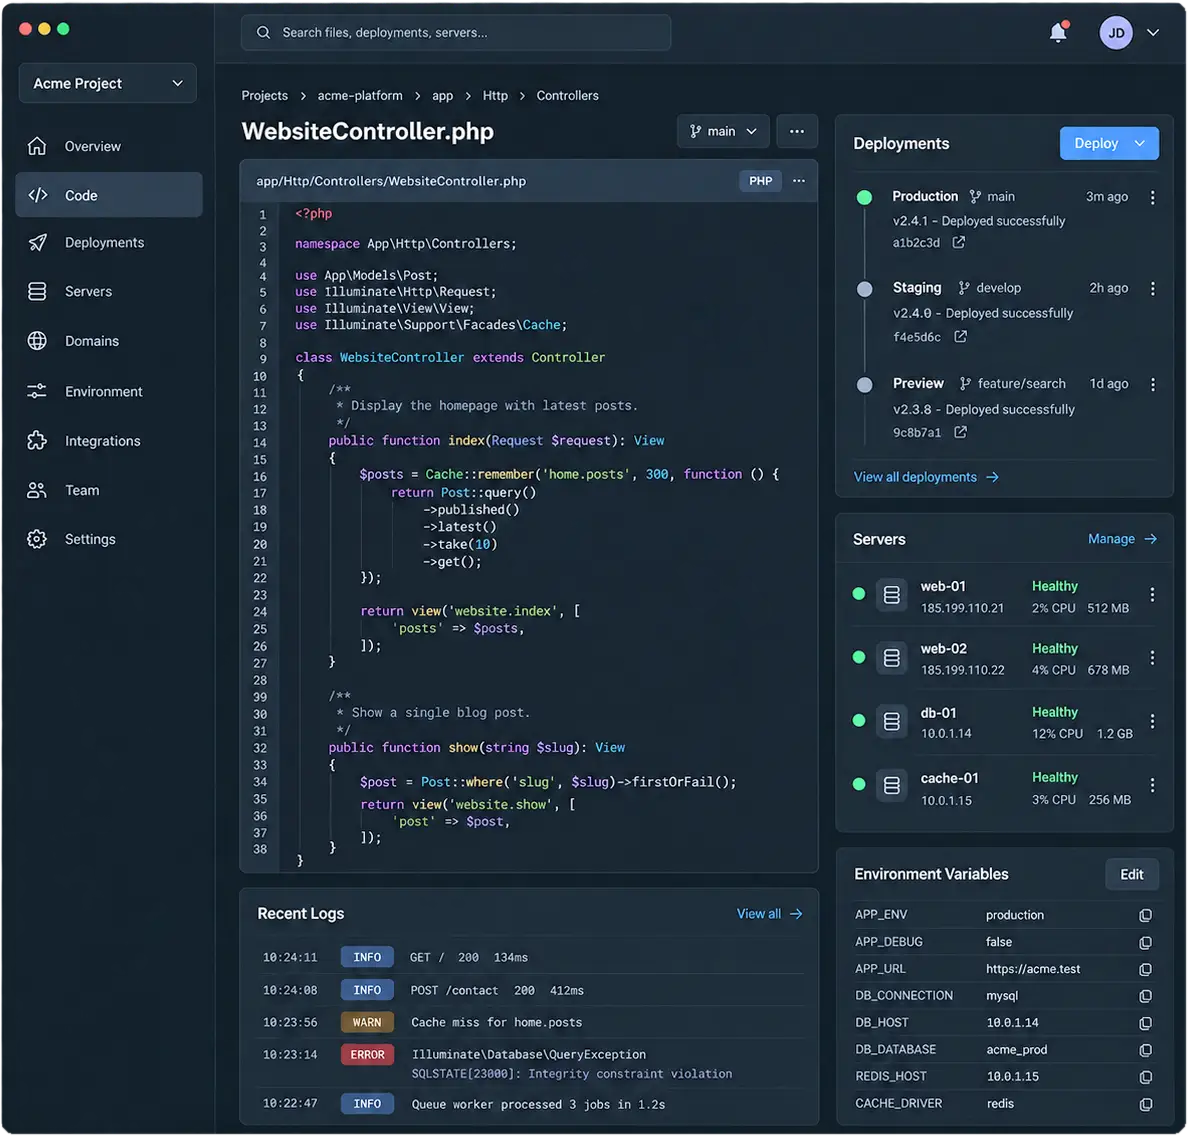Copy the DB_DATABASE variable value
1188x1137 pixels.
point(1145,1050)
